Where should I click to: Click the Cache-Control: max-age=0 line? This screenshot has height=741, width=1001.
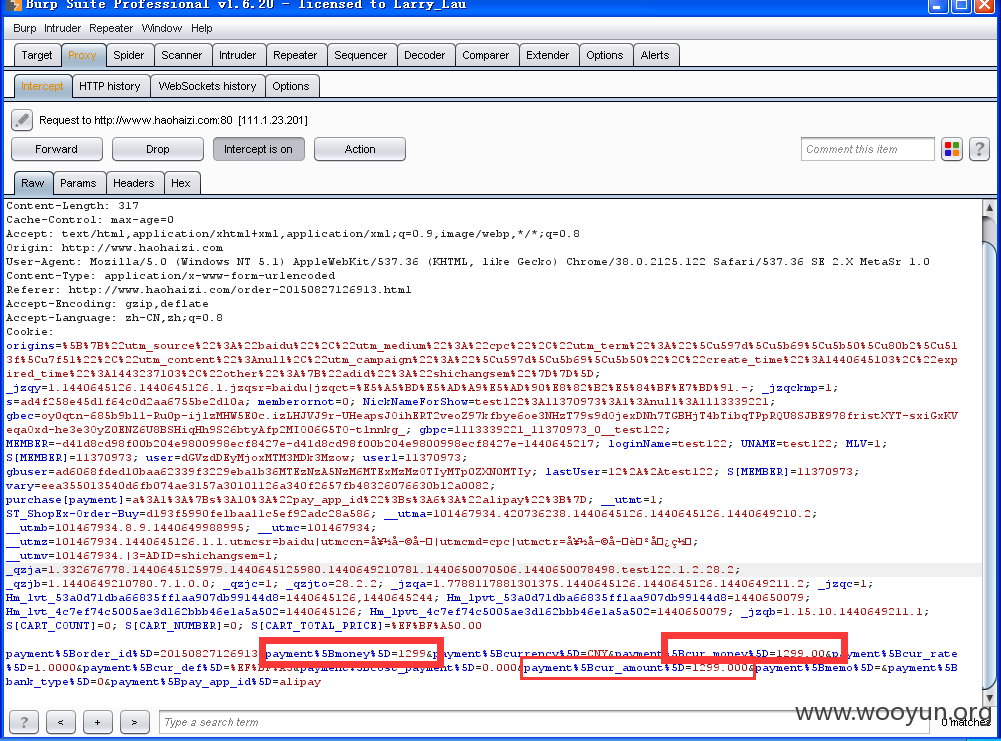(x=90, y=220)
